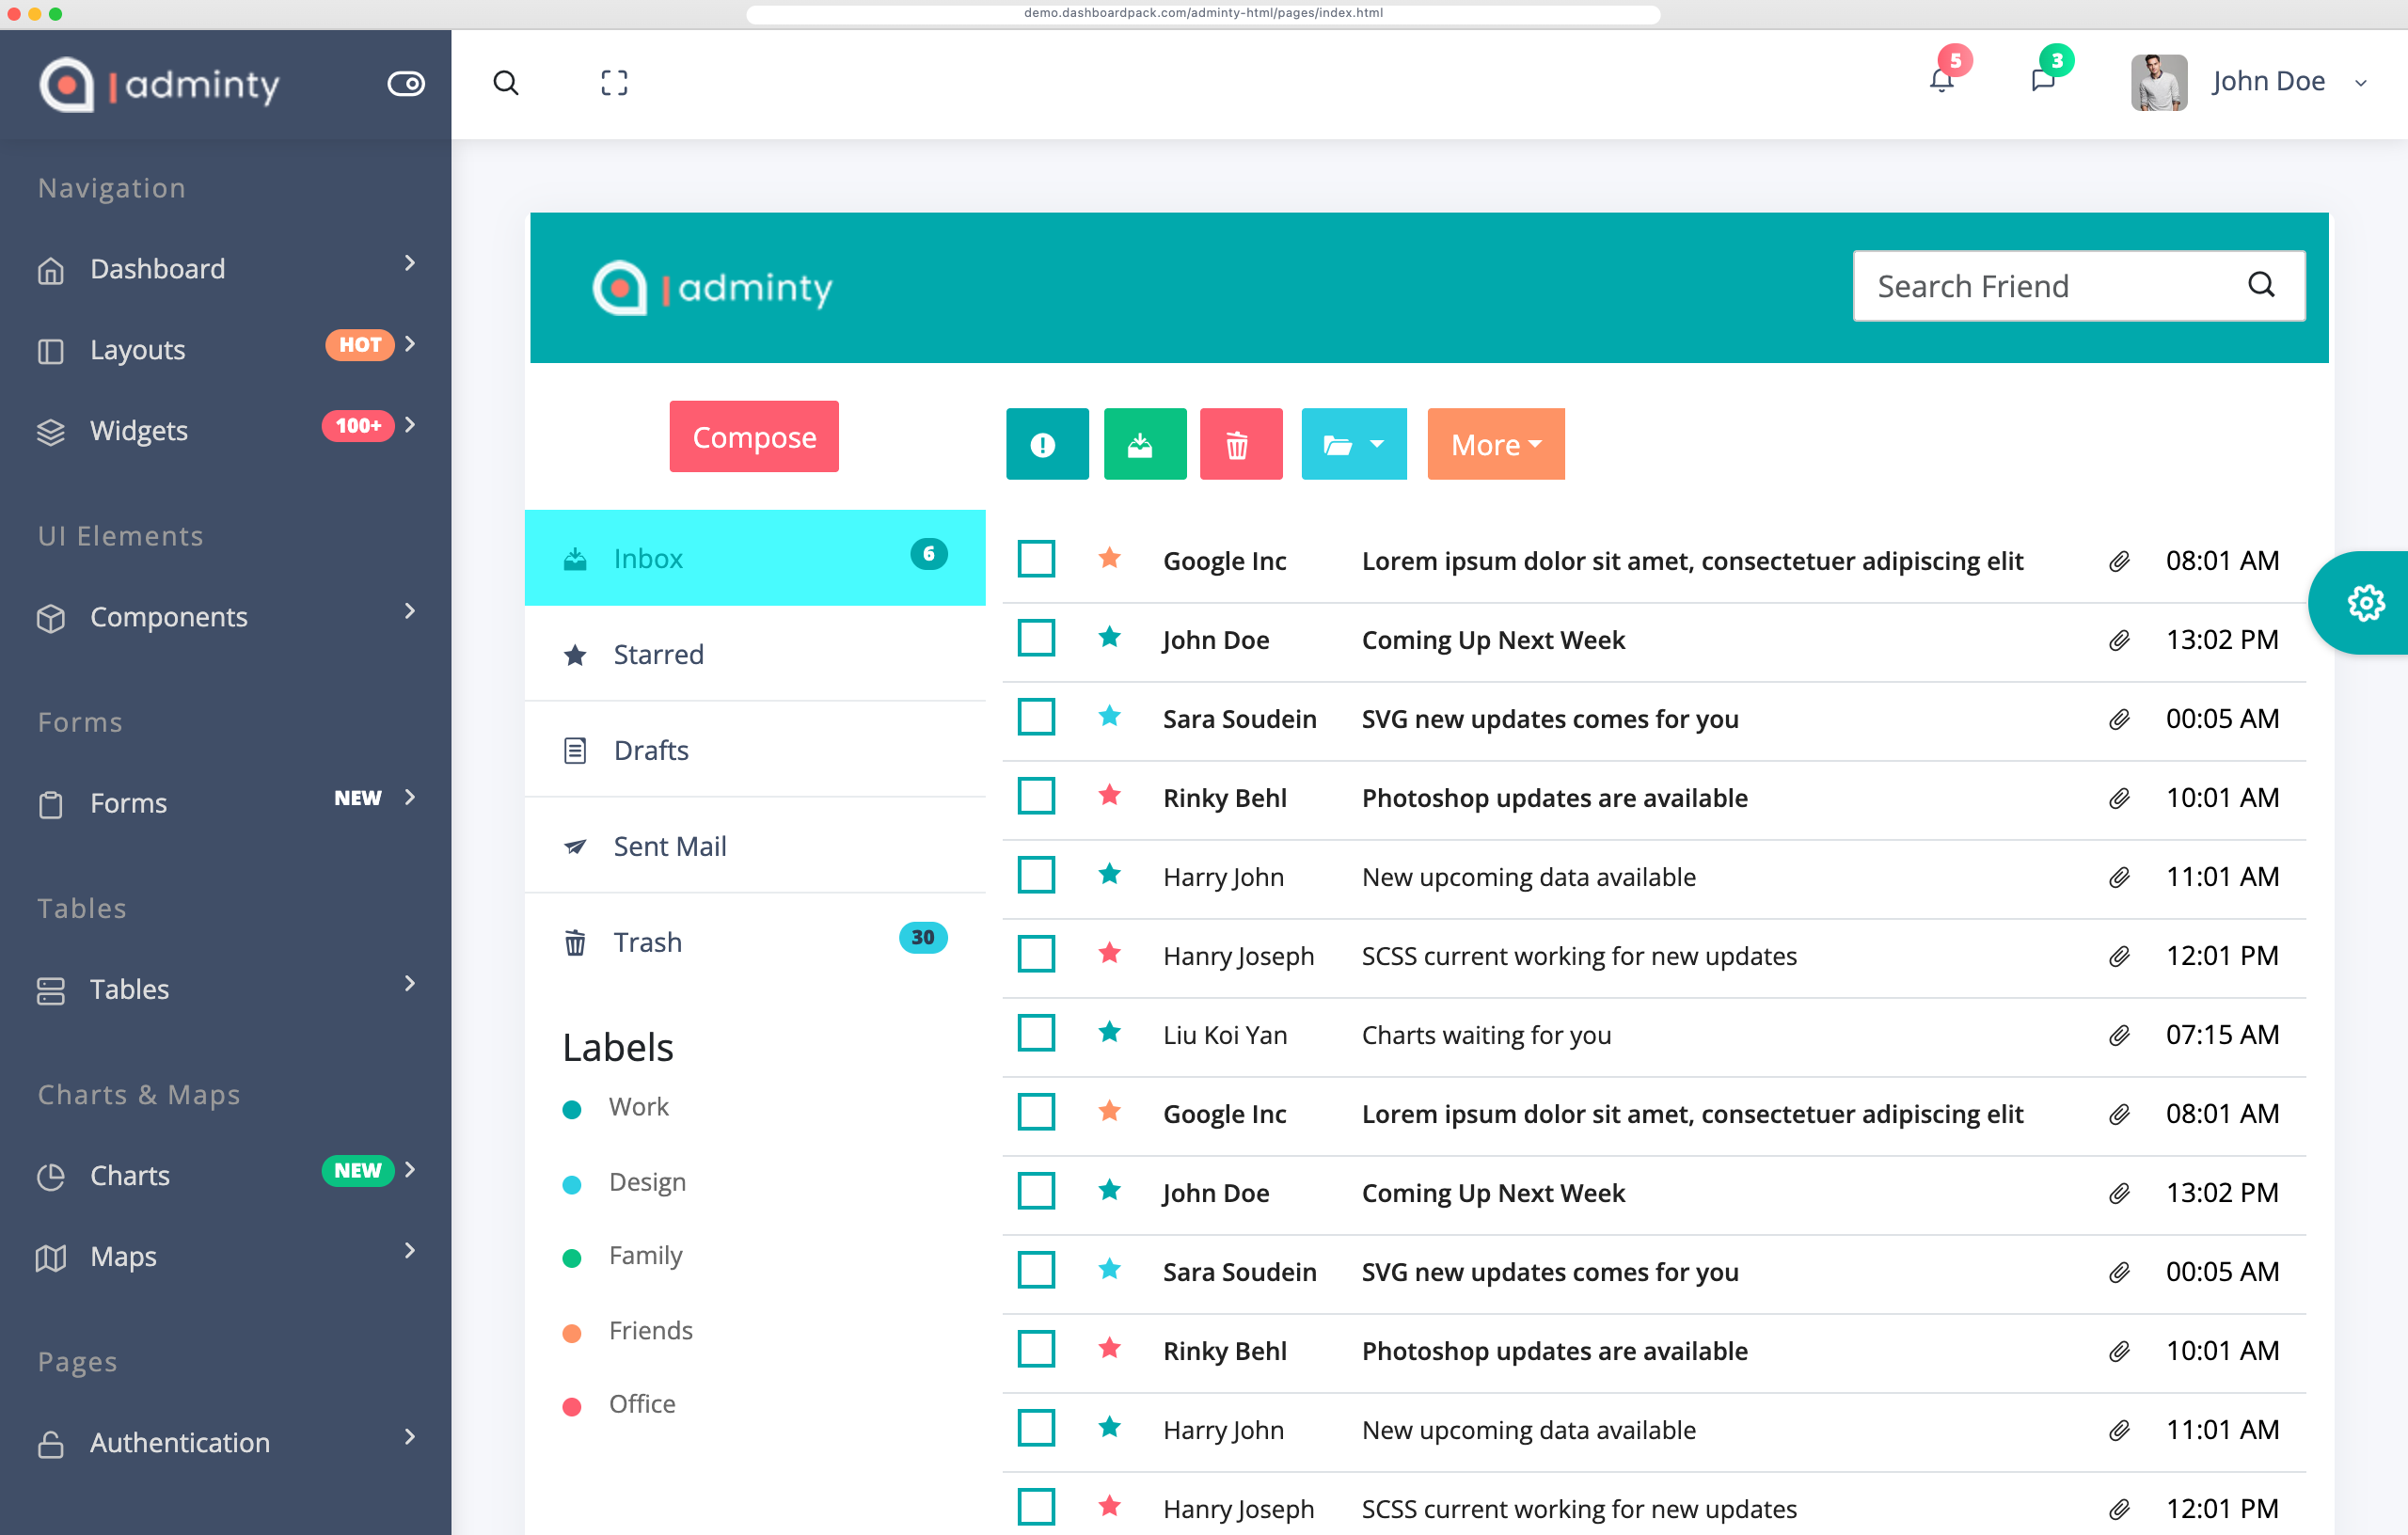Viewport: 2408px width, 1535px height.
Task: Open the top bar search icon
Action: [x=506, y=83]
